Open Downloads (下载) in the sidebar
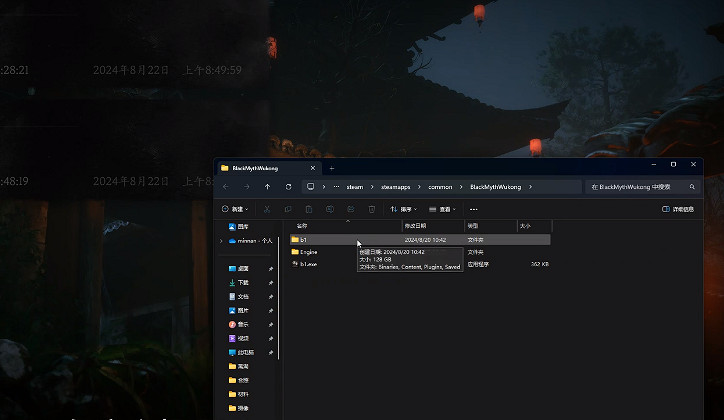The width and height of the screenshot is (724, 420). (243, 283)
